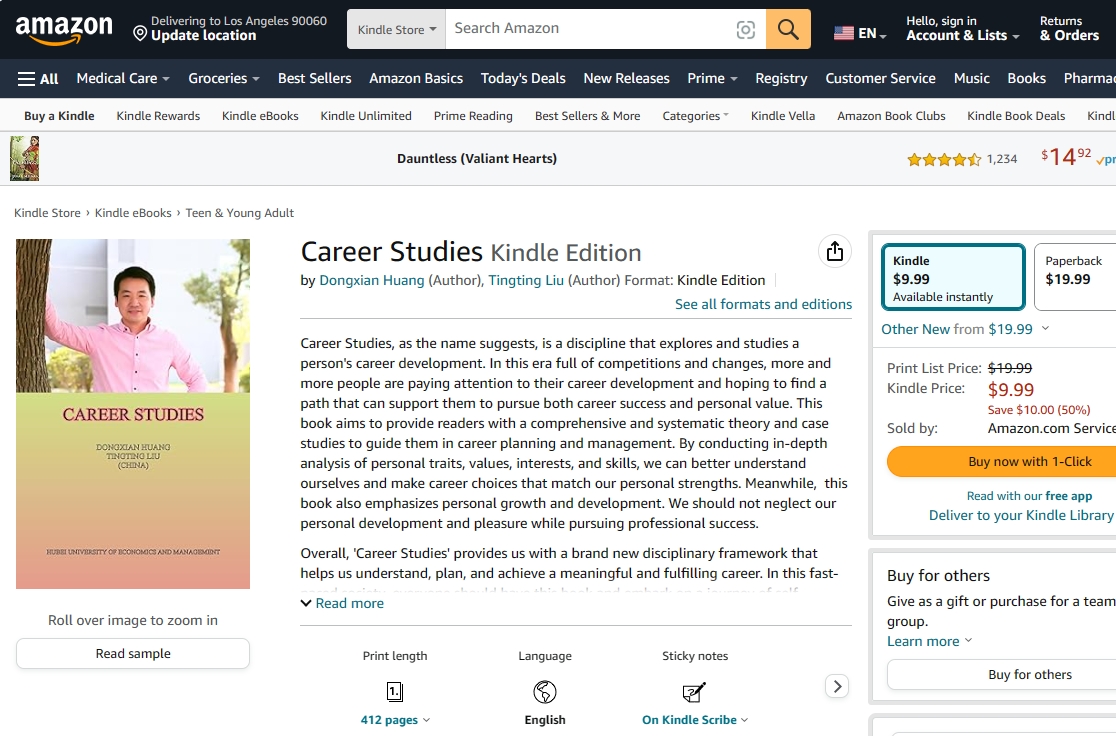1116x736 pixels.
Task: Click the Sticky notes pen icon
Action: click(694, 691)
